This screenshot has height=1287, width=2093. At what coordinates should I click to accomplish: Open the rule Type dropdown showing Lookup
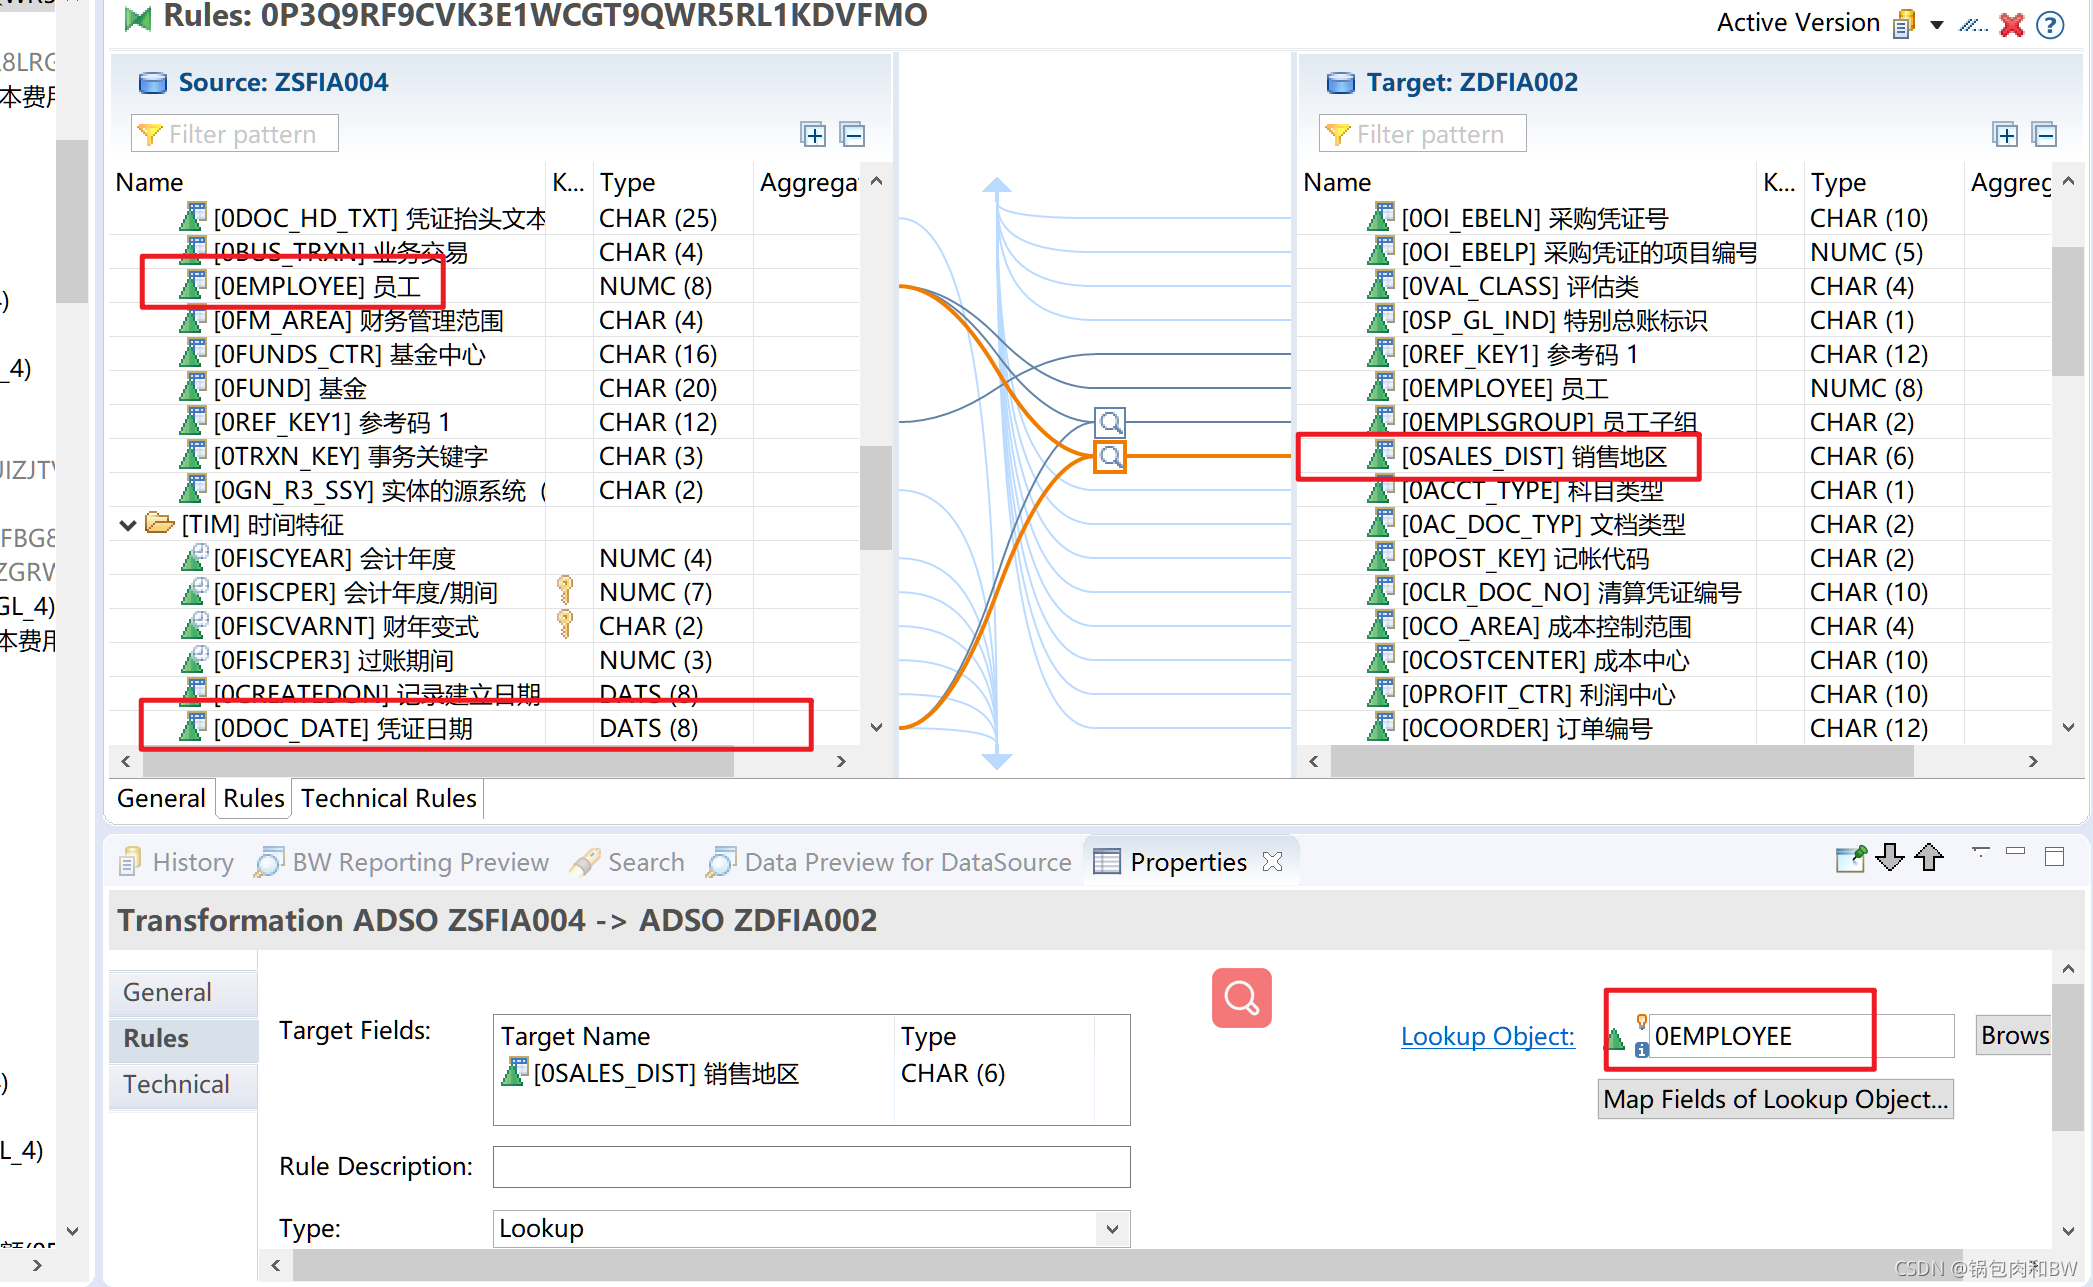[x=1112, y=1229]
